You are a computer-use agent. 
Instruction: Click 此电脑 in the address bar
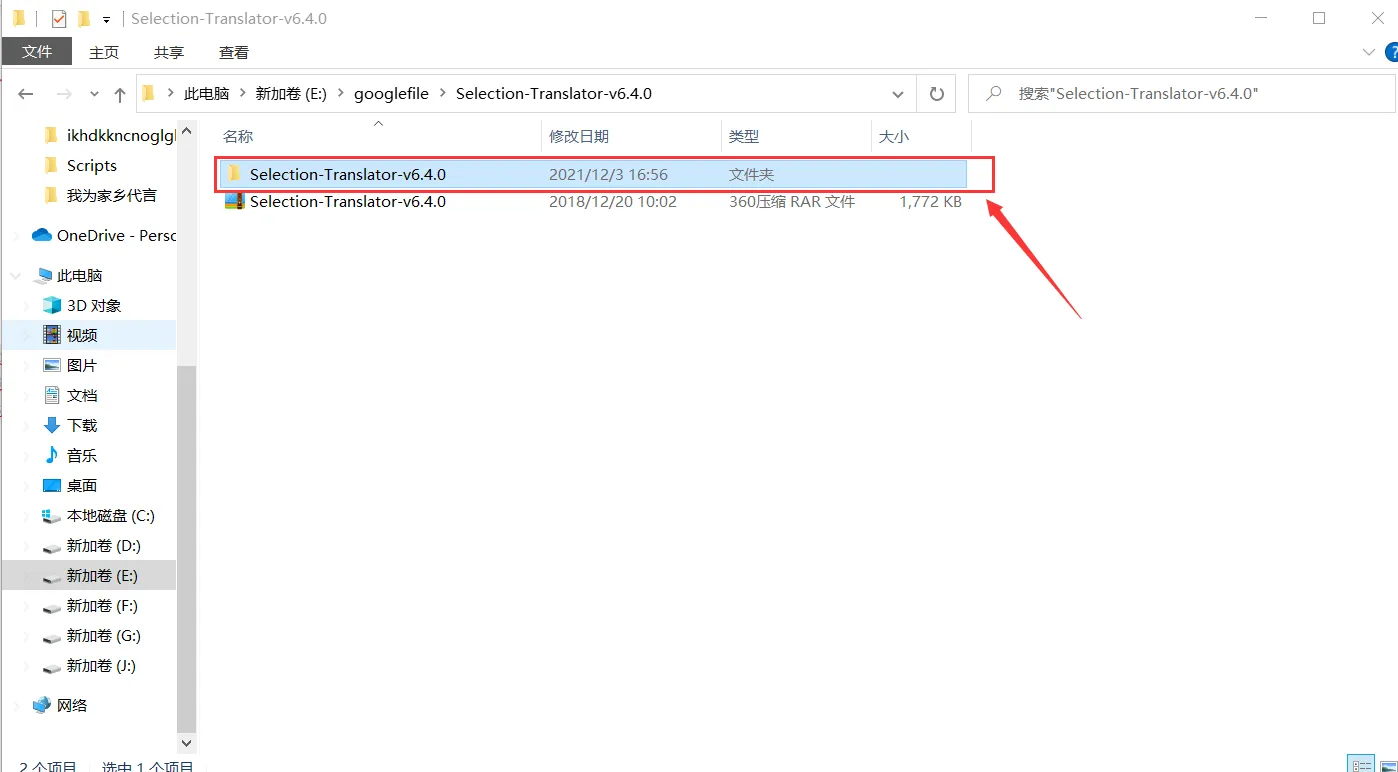207,93
